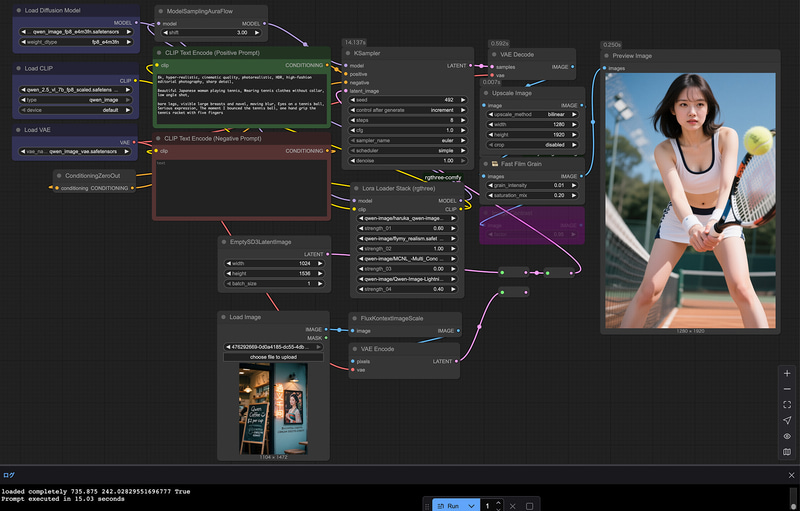Collapse the Upscale Image node via its title dot
800x511 pixels.
[x=486, y=93]
